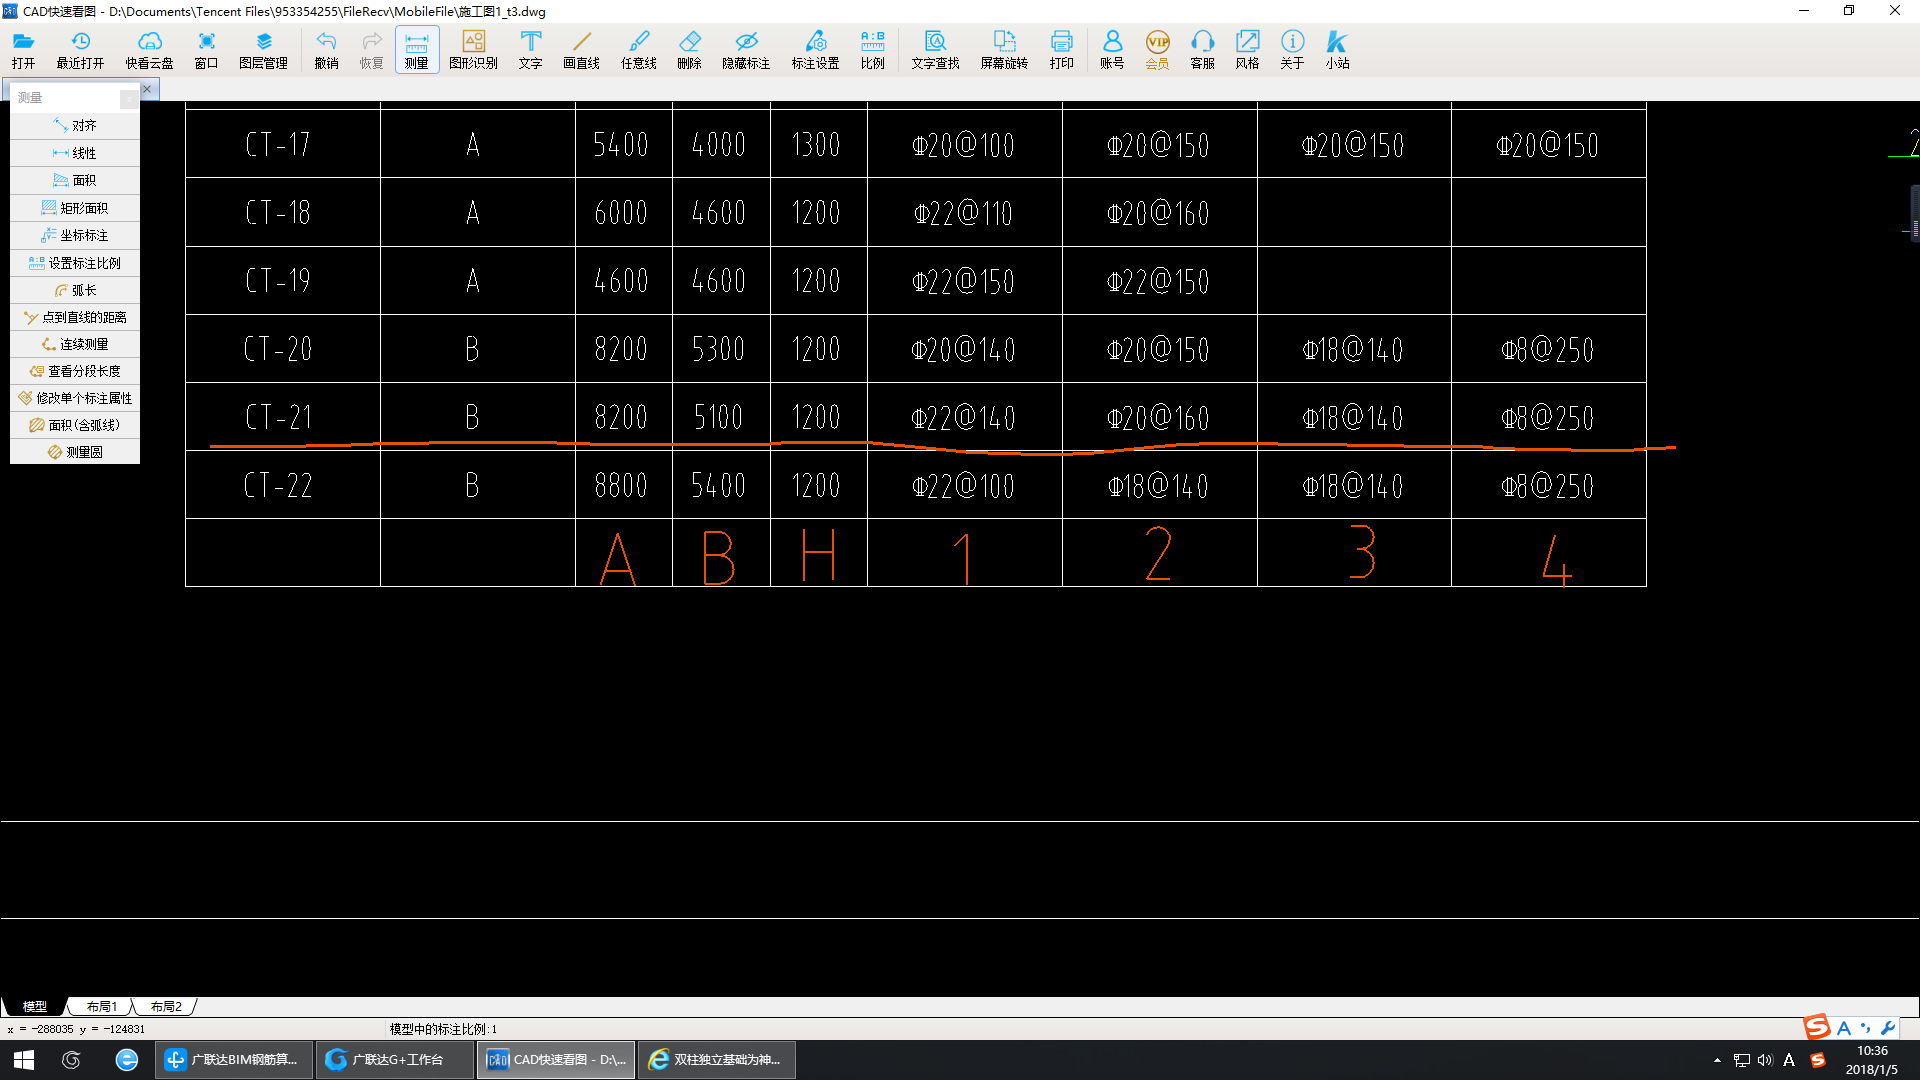1920x1080 pixels.
Task: Open 快看云盘 cloud disk
Action: (149, 49)
